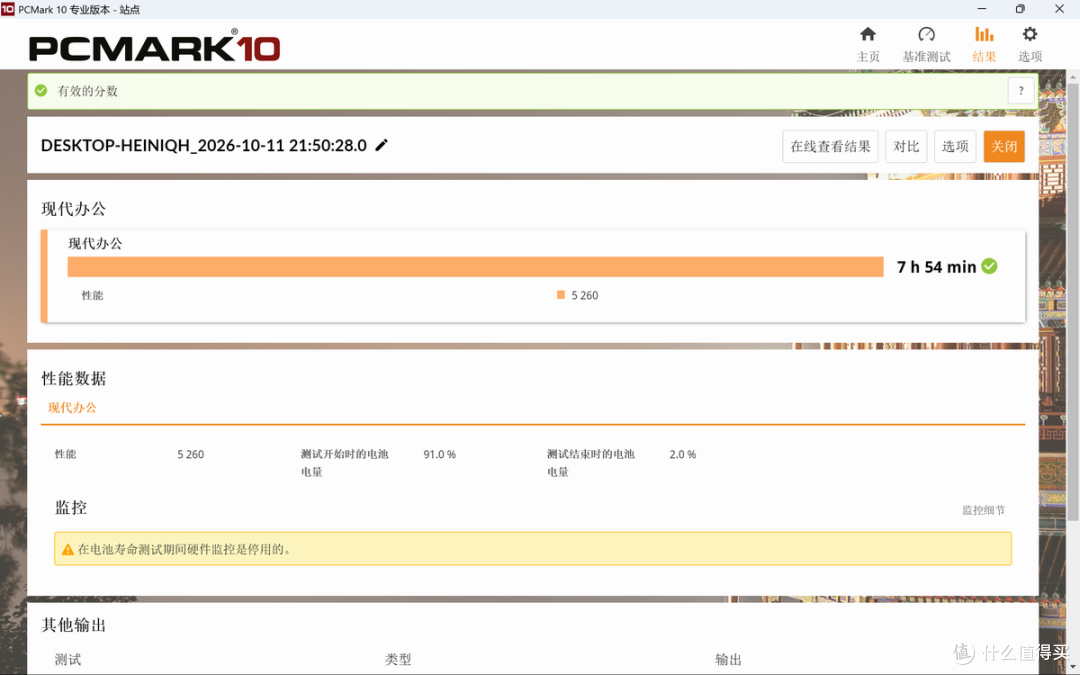Click the 类型 column header

pos(398,659)
